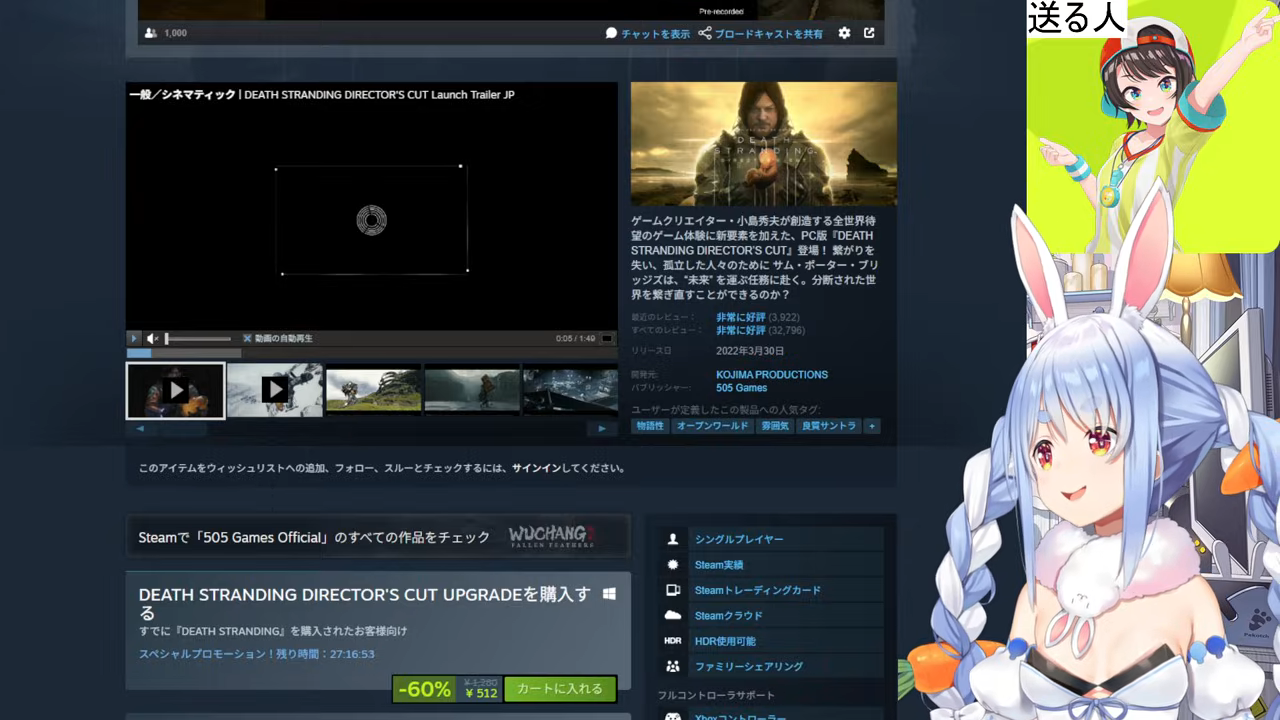Image resolution: width=1280 pixels, height=720 pixels.
Task: Click the Windows platform icon on purchase box
Action: 609,594
